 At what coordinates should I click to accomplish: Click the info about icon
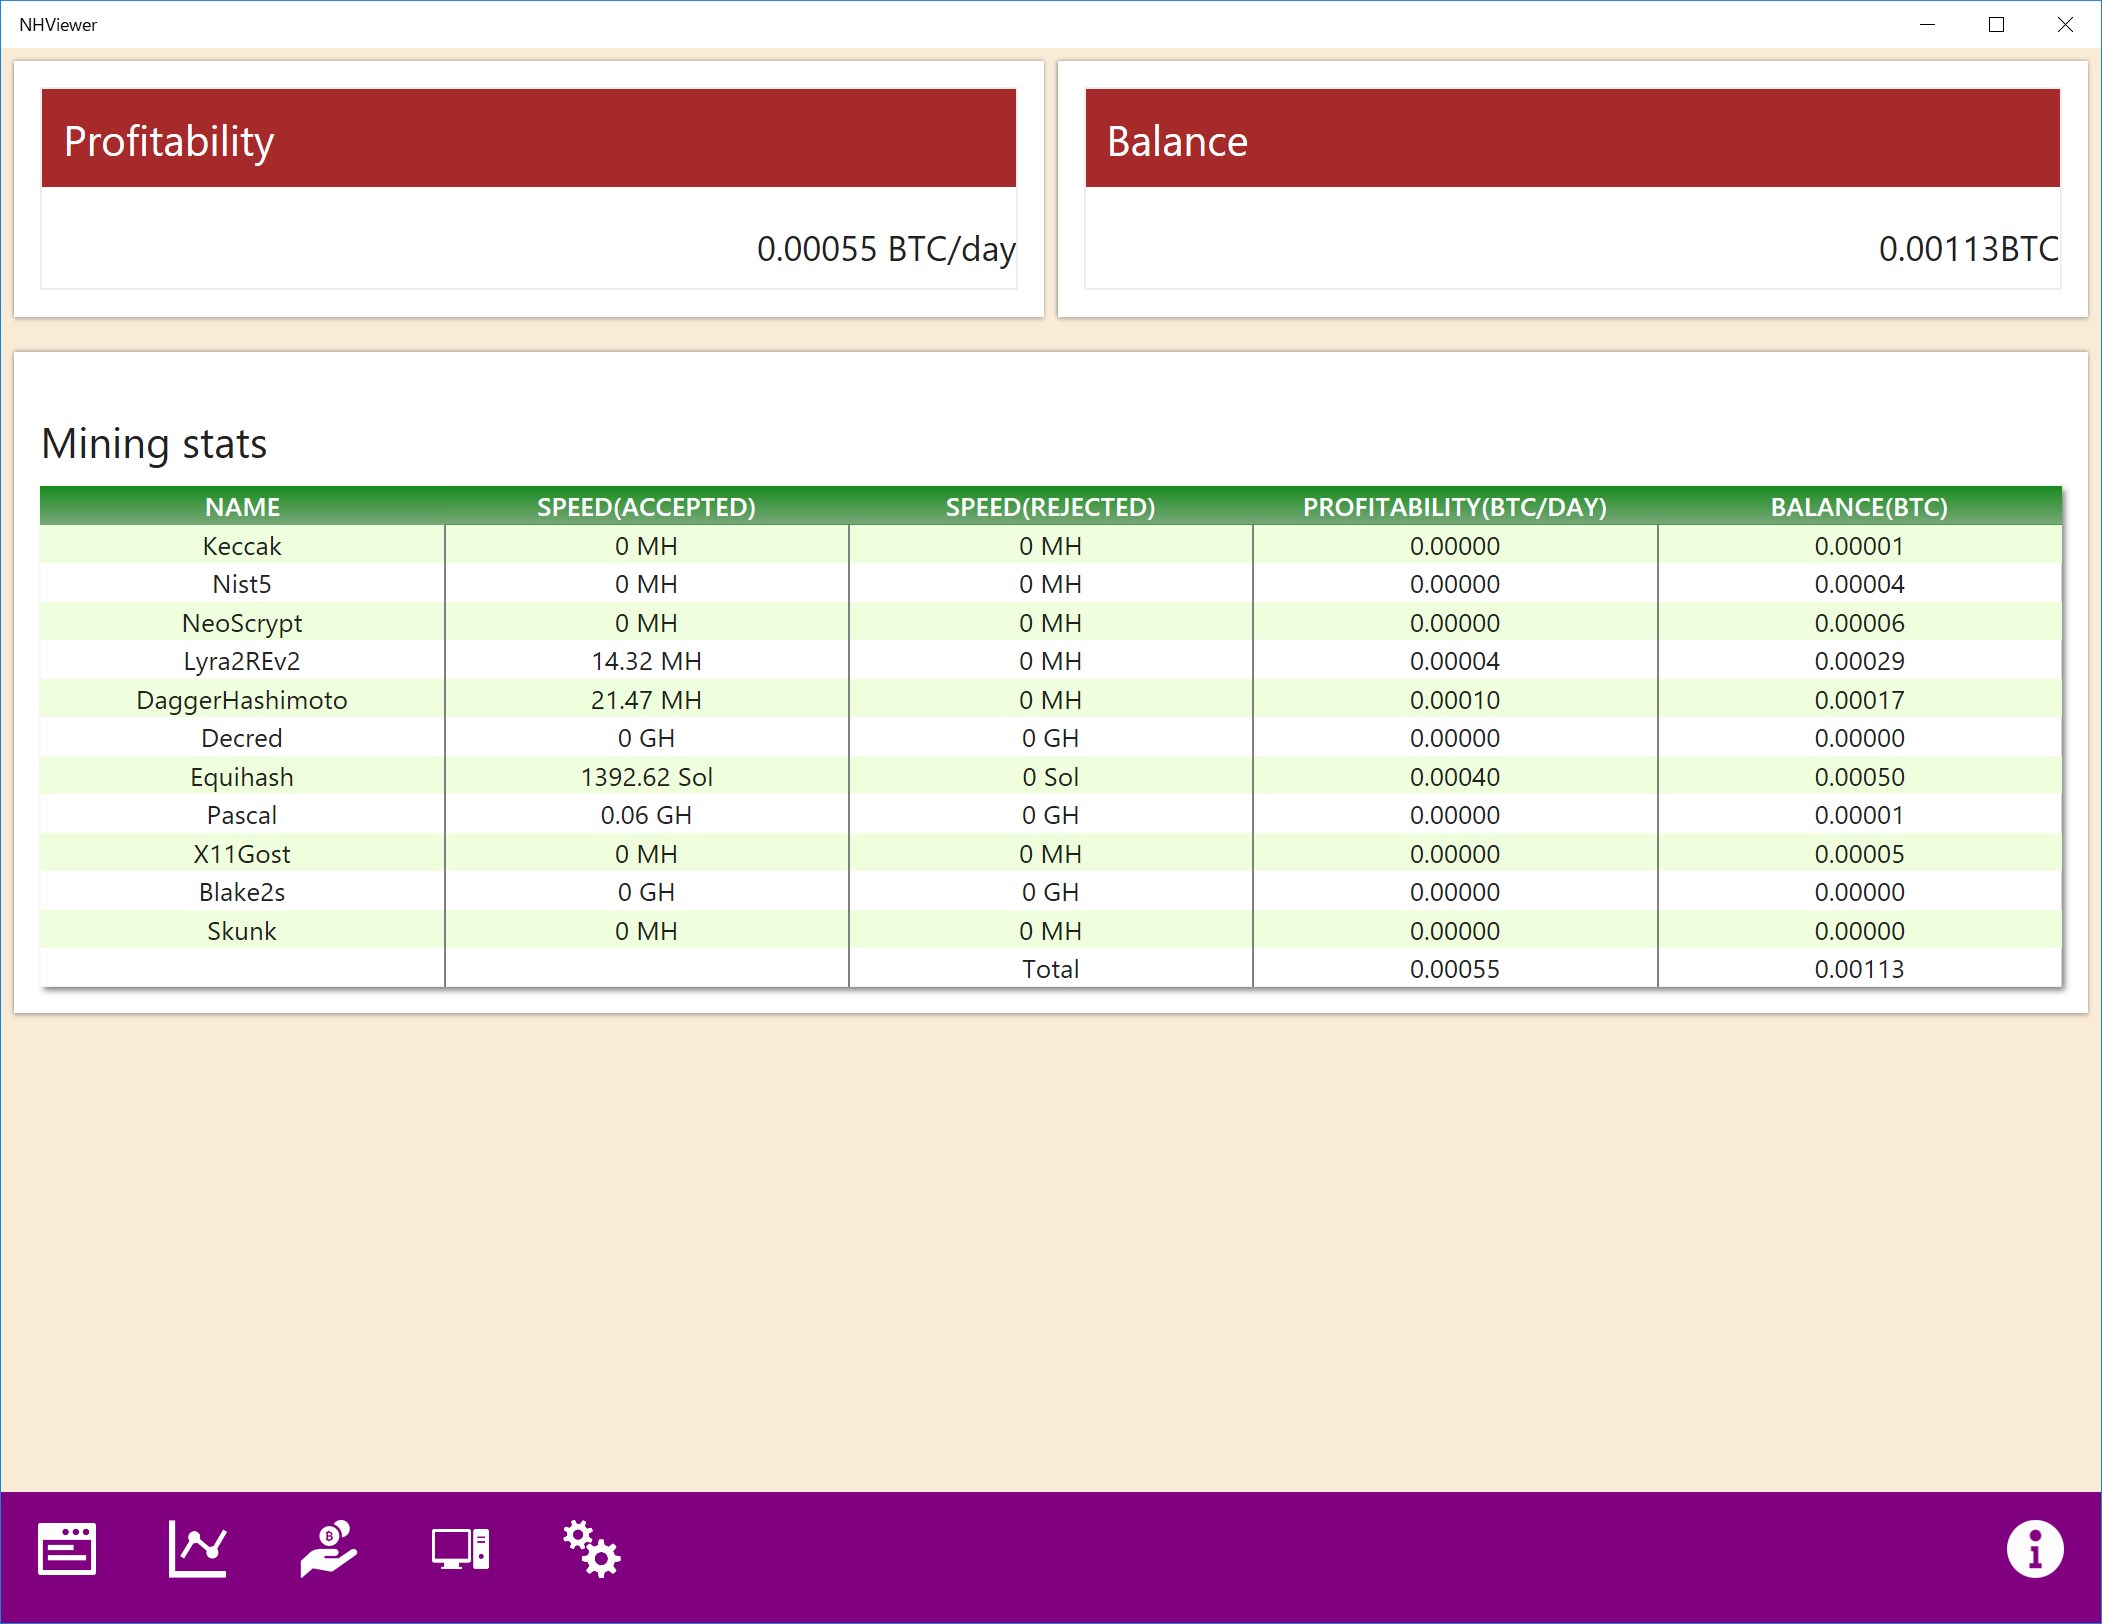(x=2034, y=1549)
